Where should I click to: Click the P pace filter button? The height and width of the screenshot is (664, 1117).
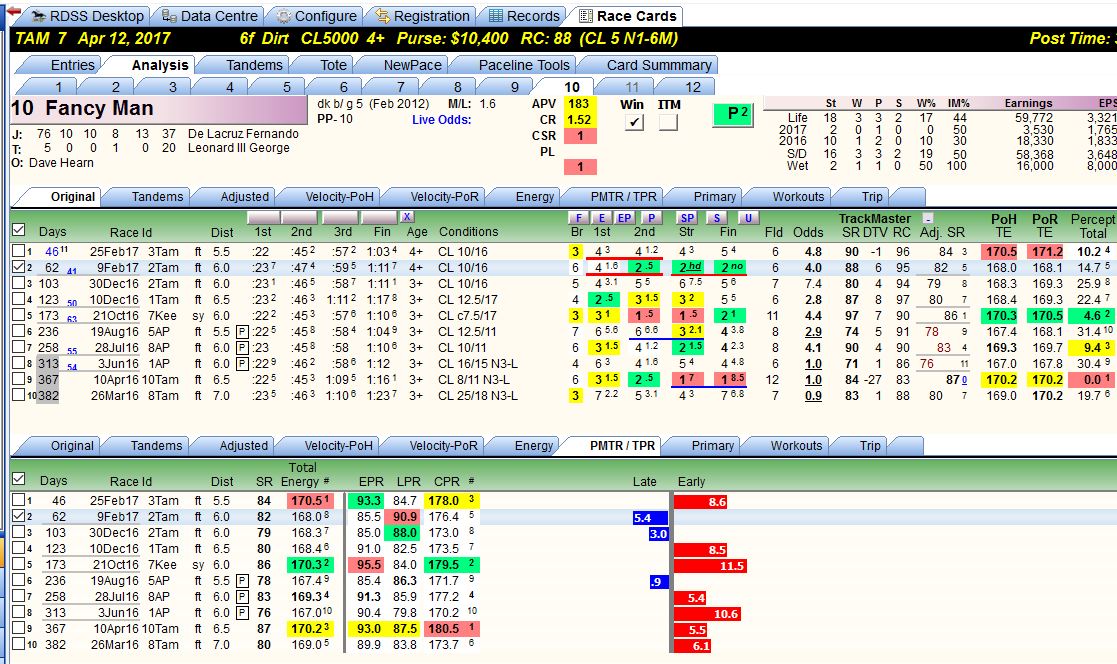[650, 218]
